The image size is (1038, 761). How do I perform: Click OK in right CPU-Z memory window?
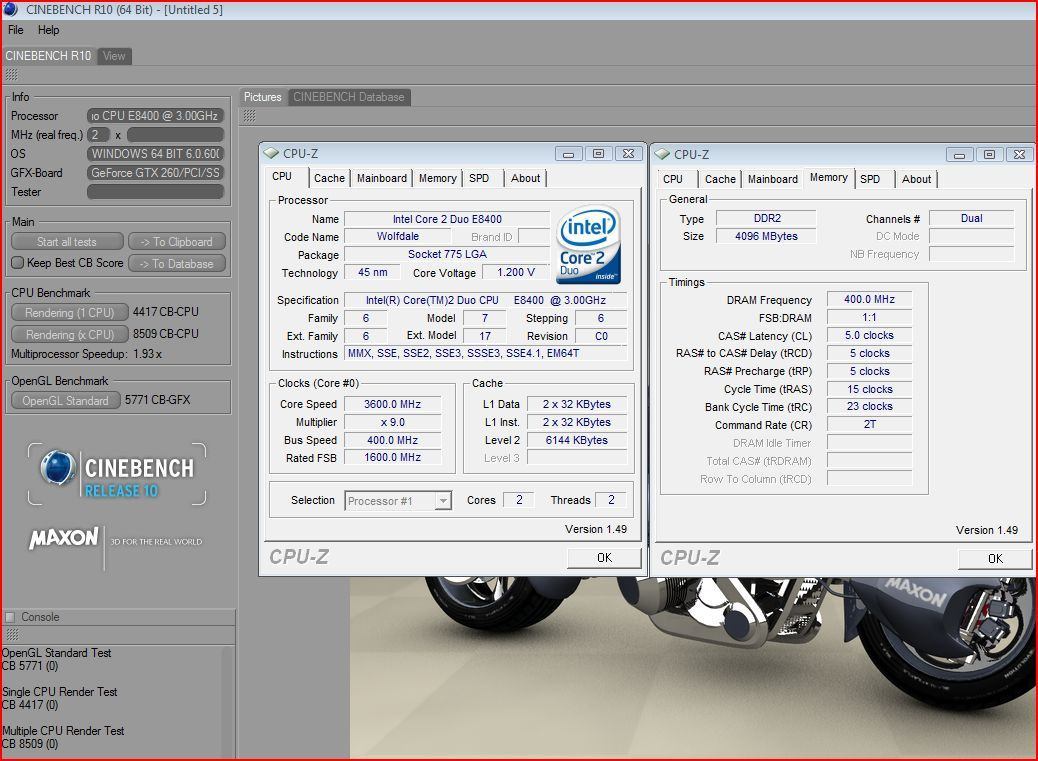995,559
